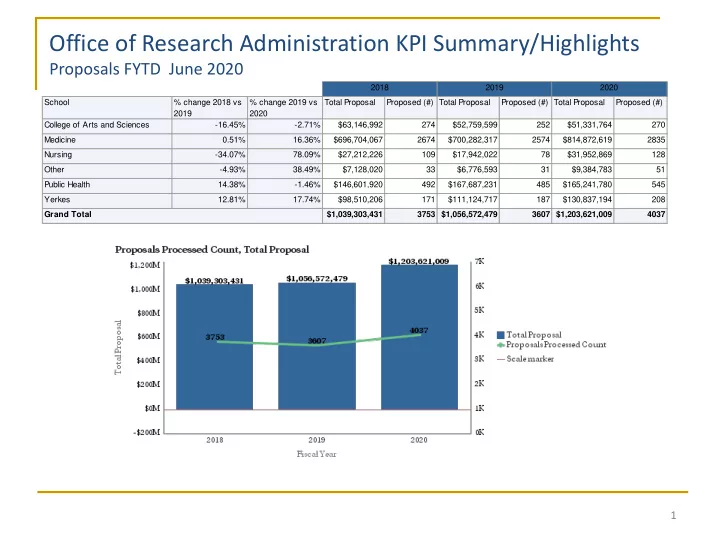Select the 17.74% Yerkes cell
Viewport: 720px width, 540px height.
[285, 200]
